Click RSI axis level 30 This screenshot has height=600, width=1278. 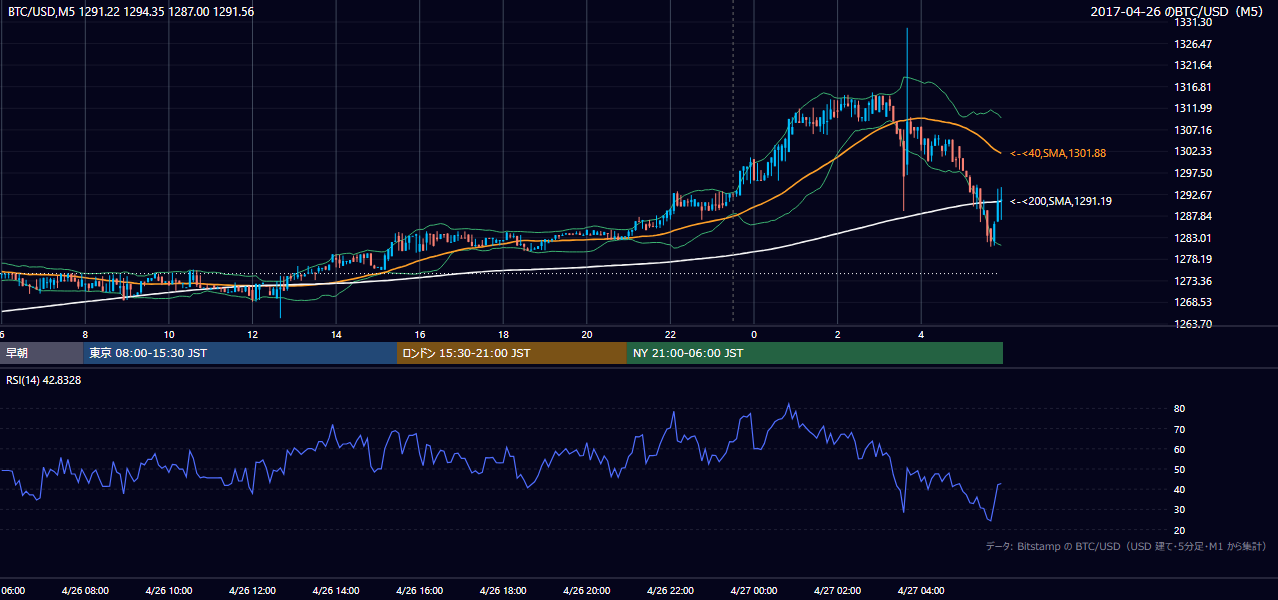point(1180,510)
